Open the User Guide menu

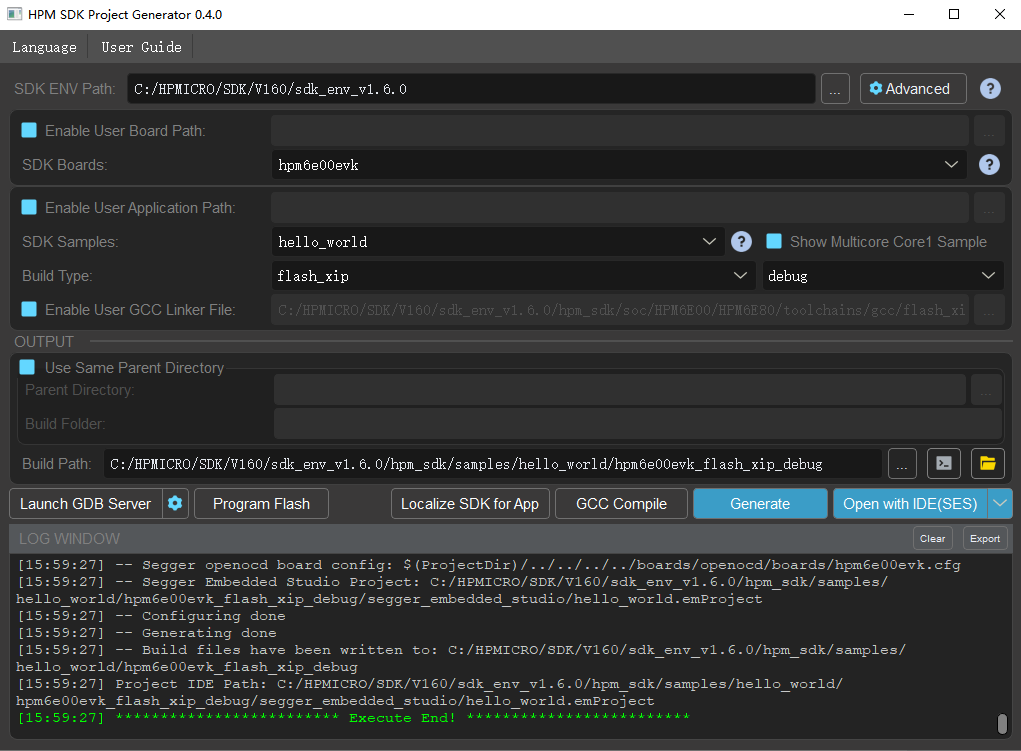coord(141,47)
